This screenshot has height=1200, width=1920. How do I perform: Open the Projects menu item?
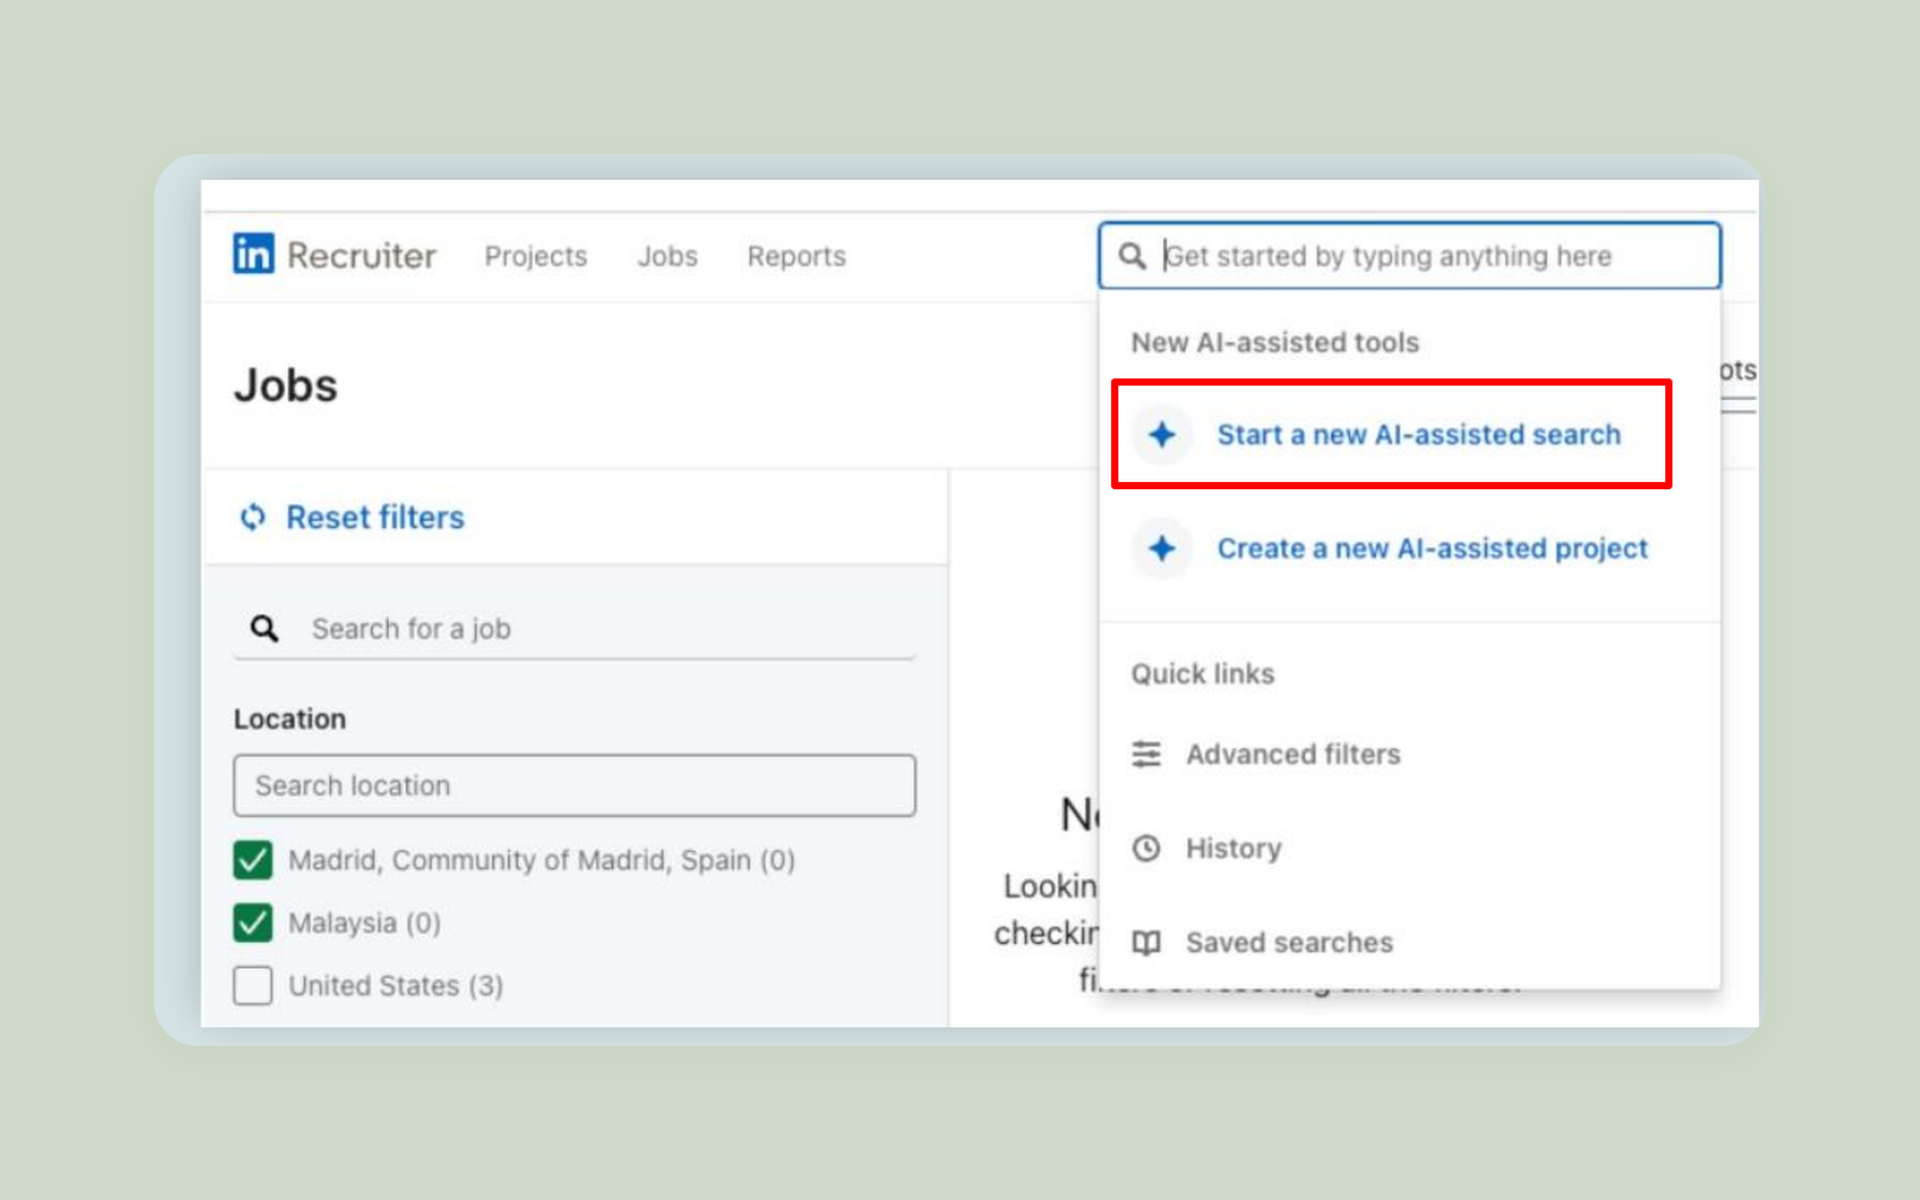[x=536, y=256]
